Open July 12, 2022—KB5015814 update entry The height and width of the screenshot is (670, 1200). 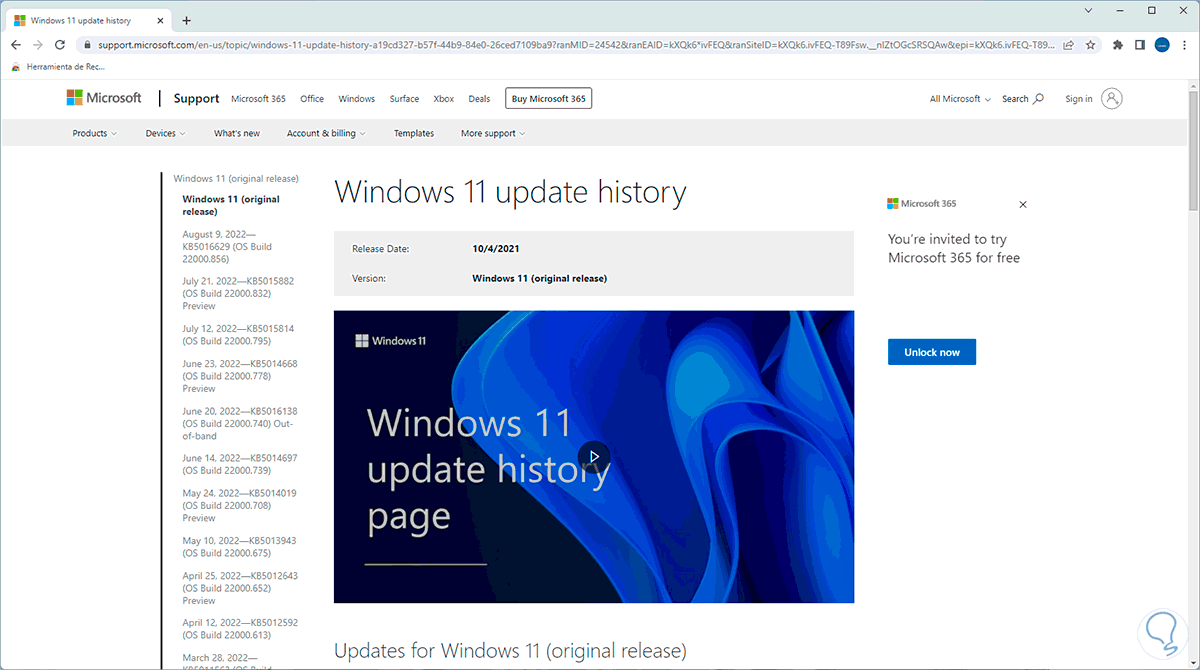click(238, 334)
